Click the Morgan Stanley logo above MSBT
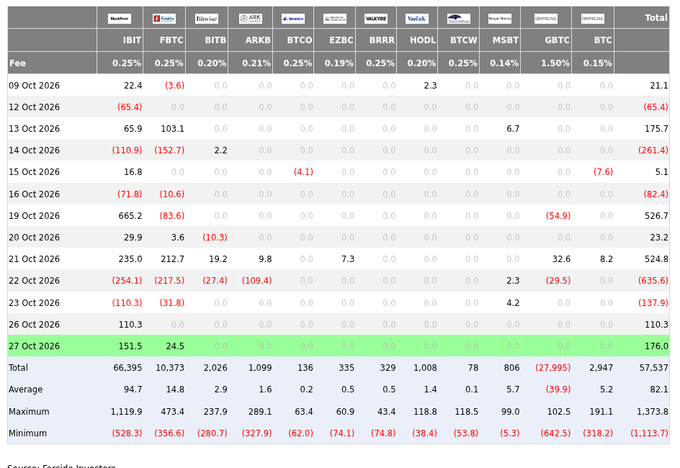The image size is (680, 468). tap(500, 19)
